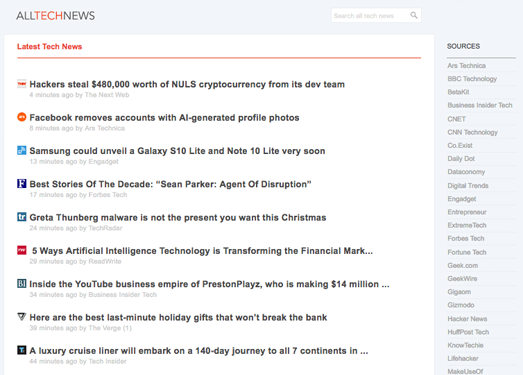Open Greta Thunberg malware headline
Viewport: 523px width, 375px height.
178,218
